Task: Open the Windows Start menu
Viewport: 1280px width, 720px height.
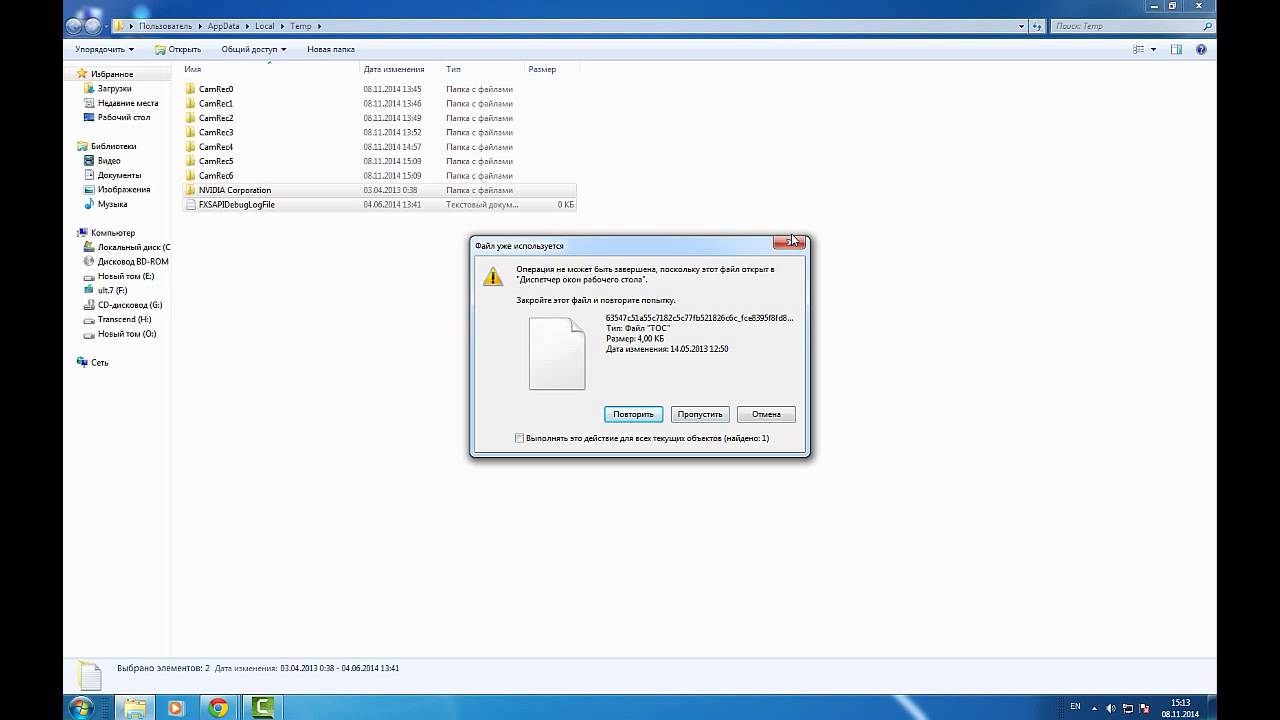Action: tap(81, 708)
